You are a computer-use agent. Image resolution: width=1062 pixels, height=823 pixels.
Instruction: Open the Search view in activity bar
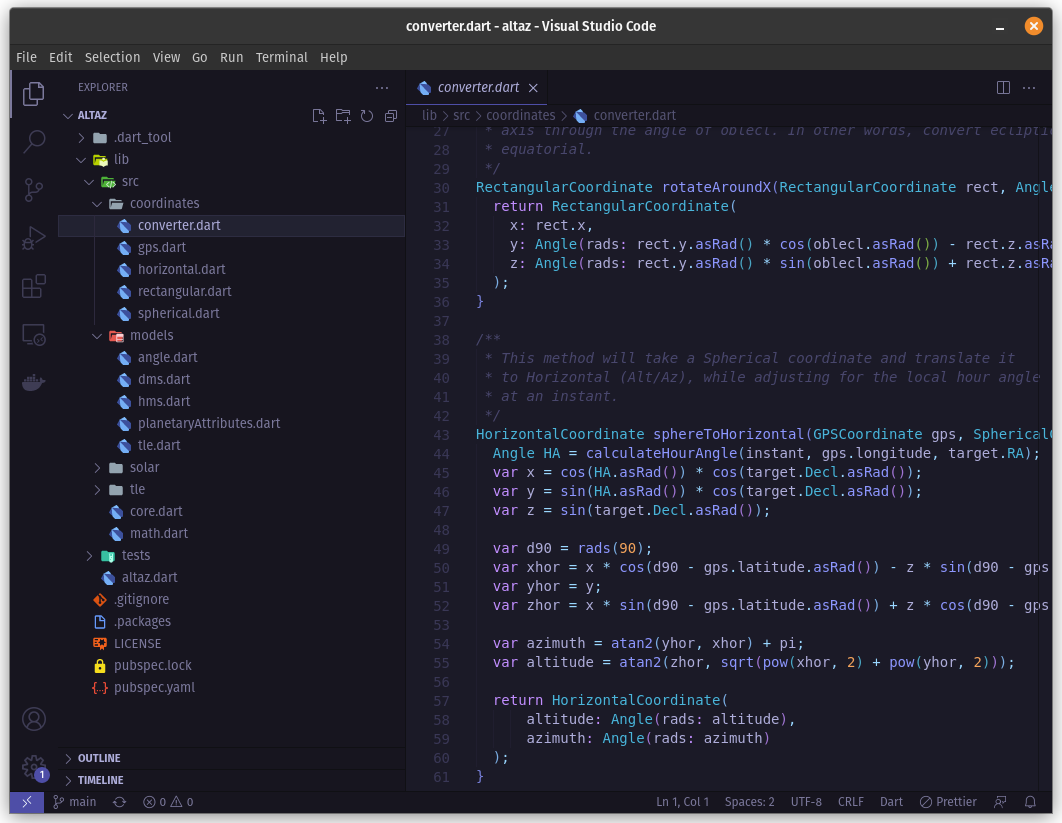click(x=34, y=141)
